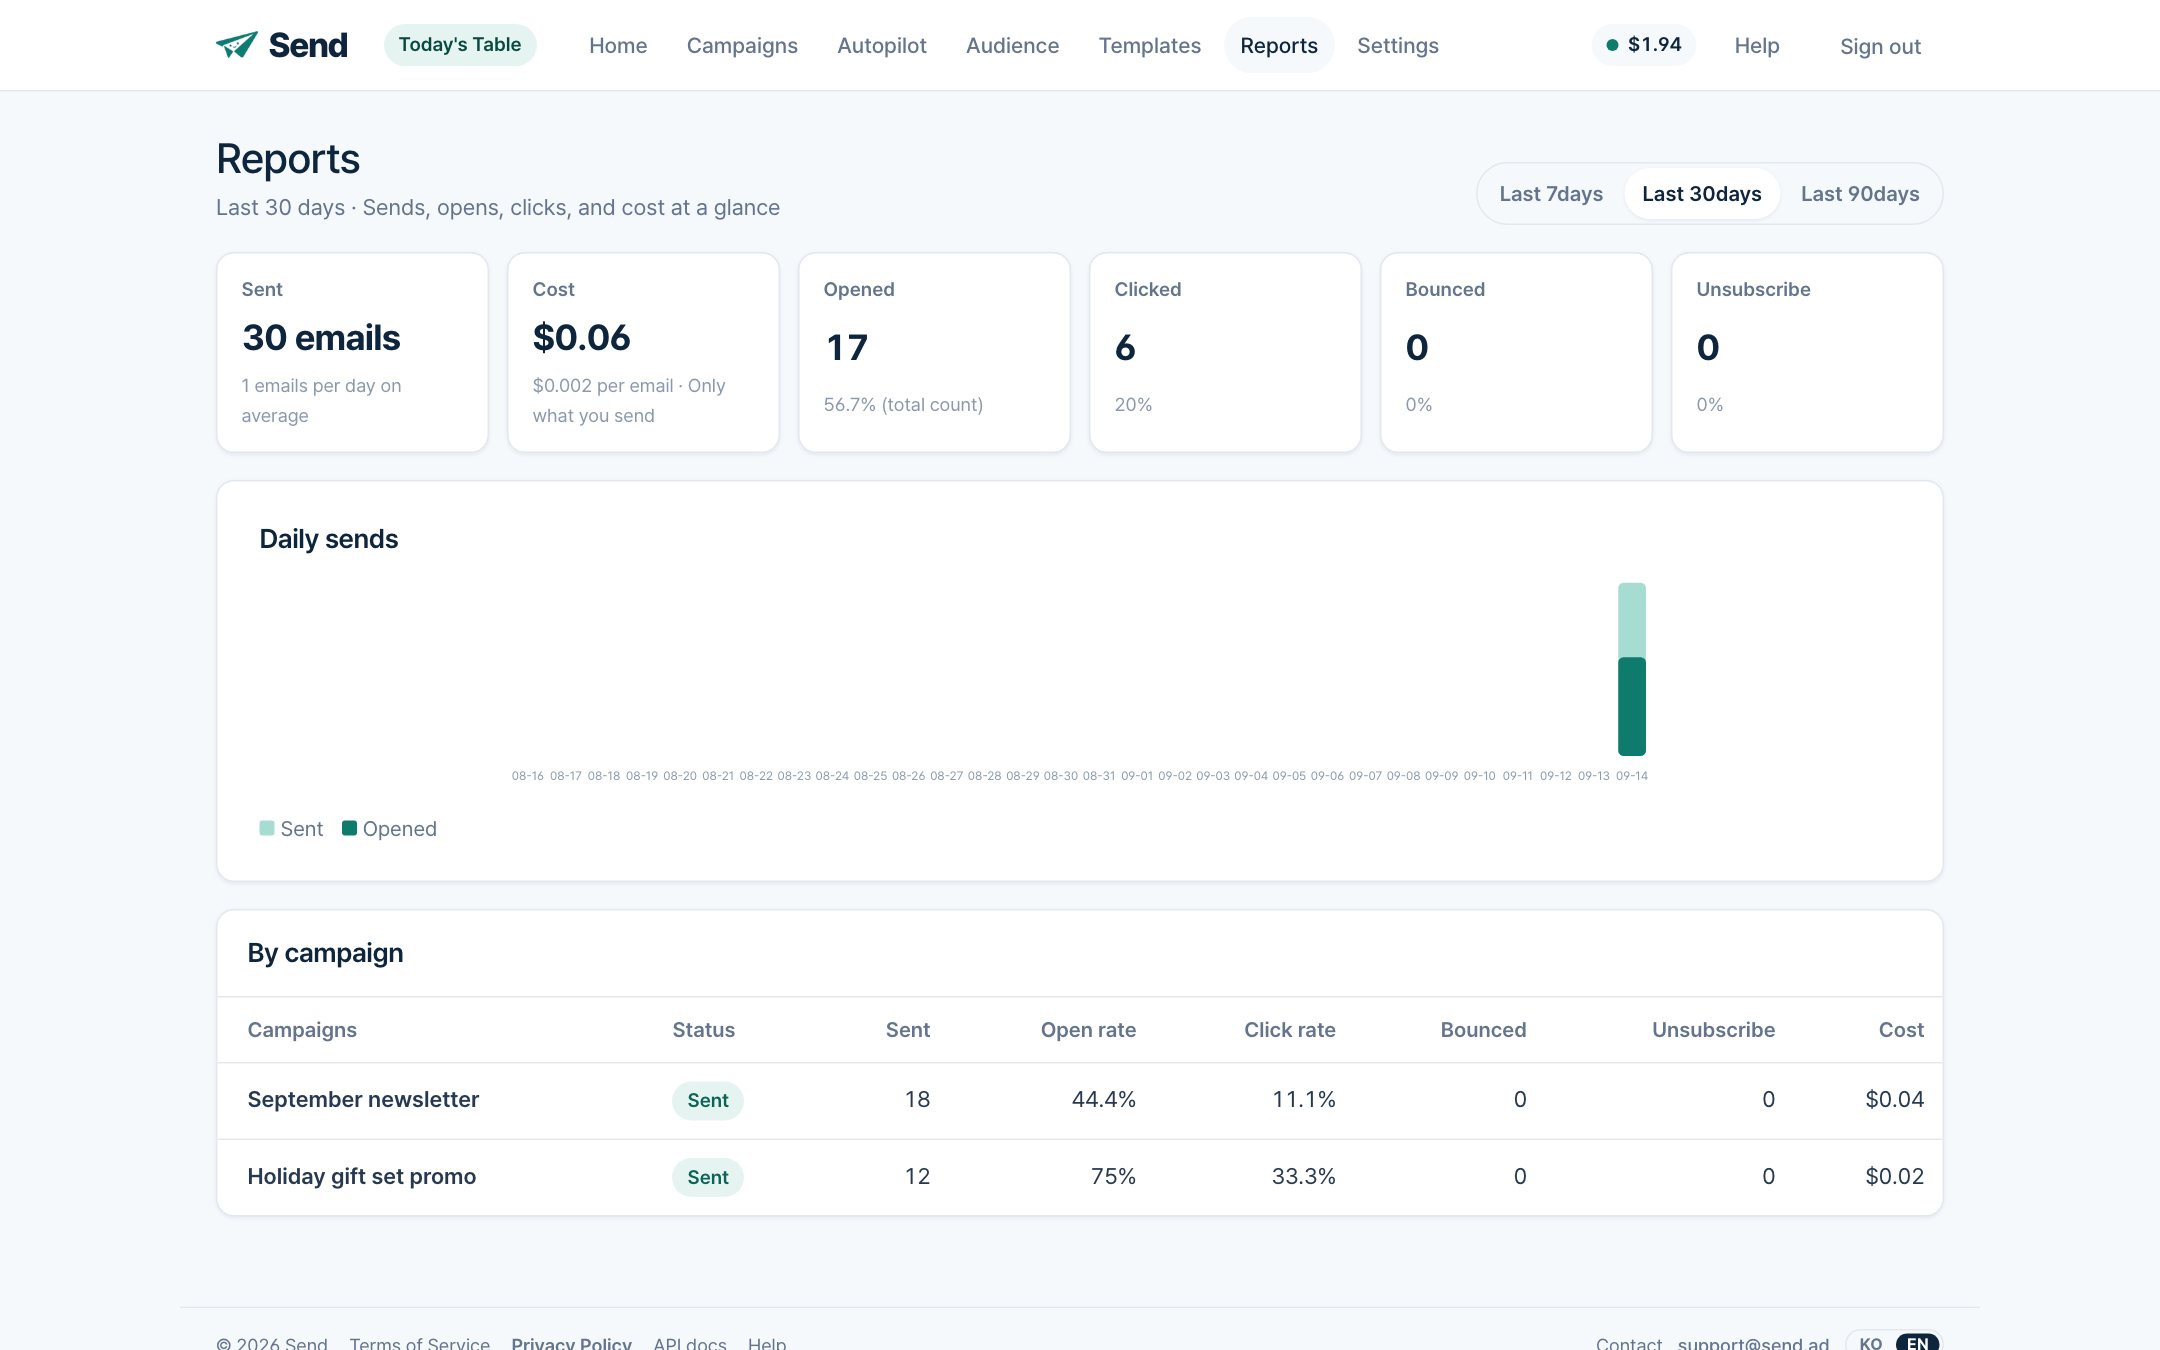Select the Last 7days range
This screenshot has height=1350, width=2160.
click(1551, 194)
